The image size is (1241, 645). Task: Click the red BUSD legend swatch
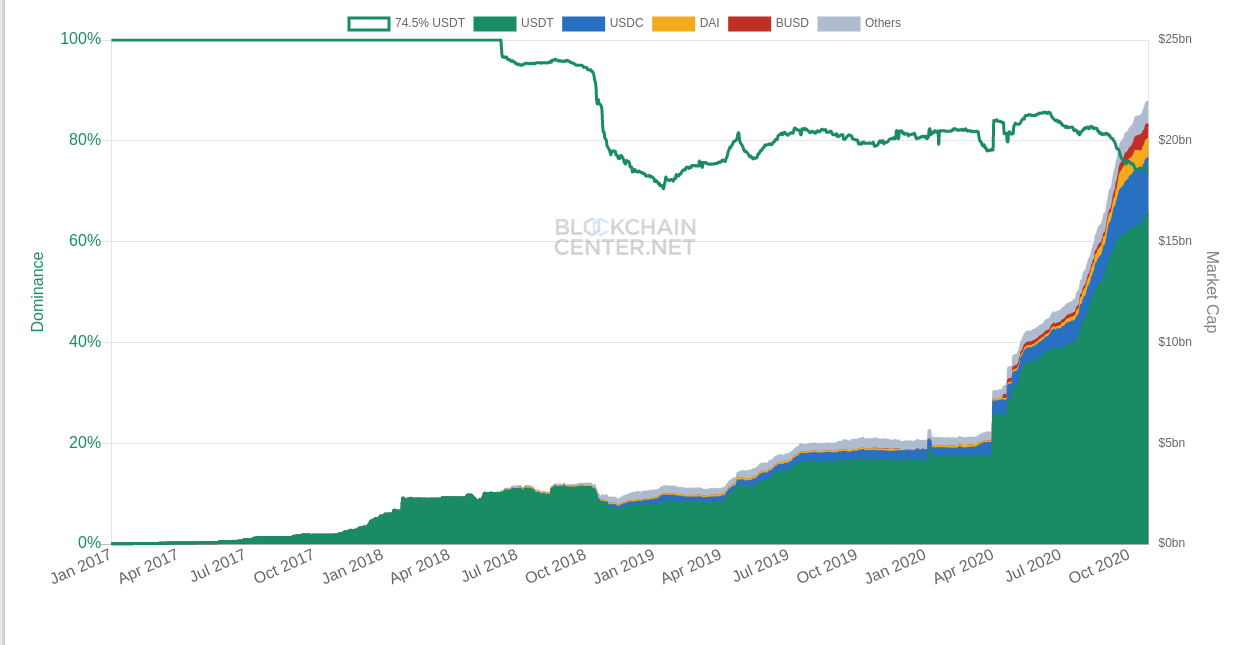(749, 23)
